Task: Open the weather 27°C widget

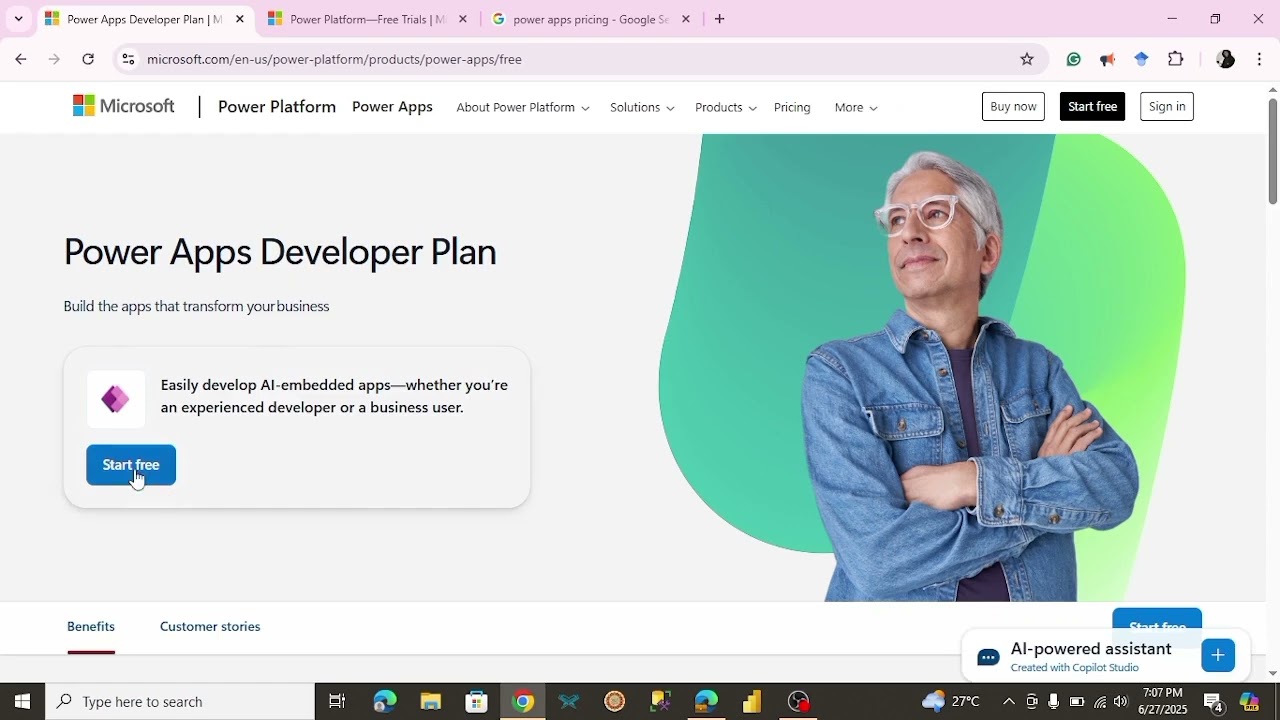Action: pyautogui.click(x=950, y=701)
